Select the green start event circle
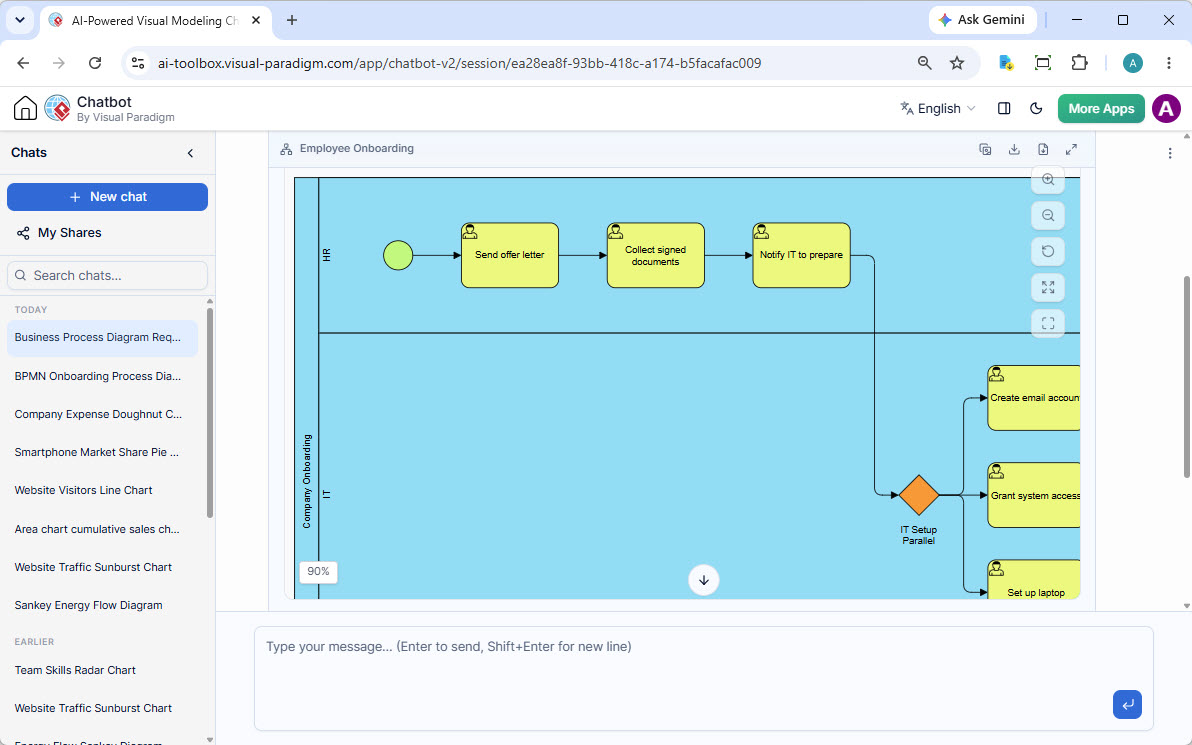Image resolution: width=1192 pixels, height=745 pixels. [x=398, y=255]
